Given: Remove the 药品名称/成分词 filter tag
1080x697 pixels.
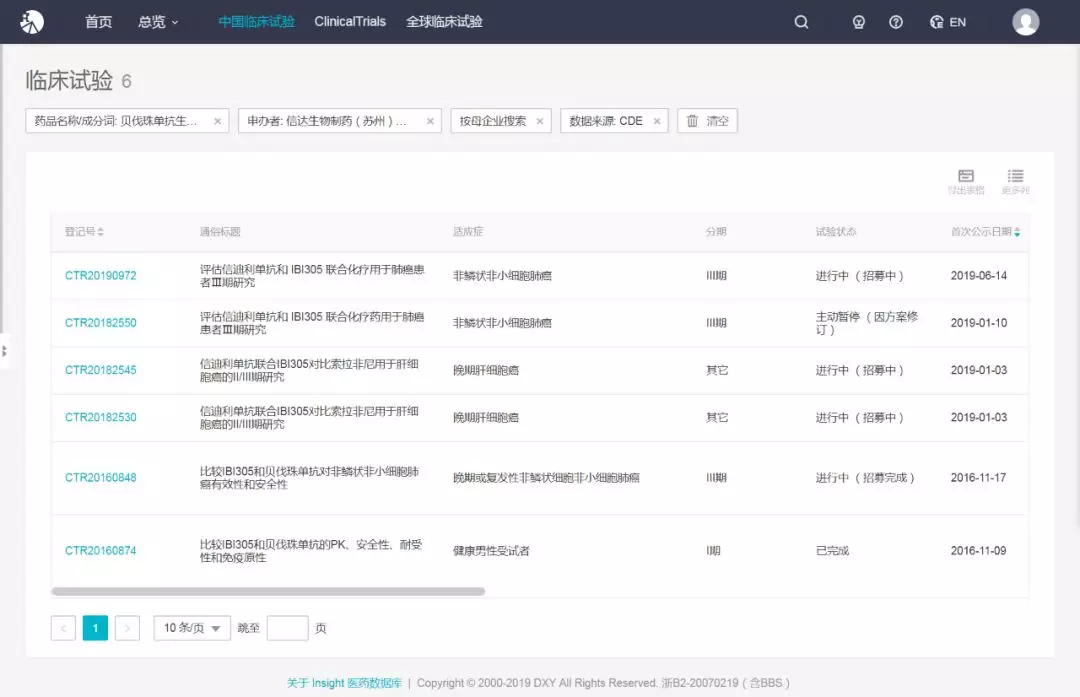Looking at the screenshot, I should 218,121.
